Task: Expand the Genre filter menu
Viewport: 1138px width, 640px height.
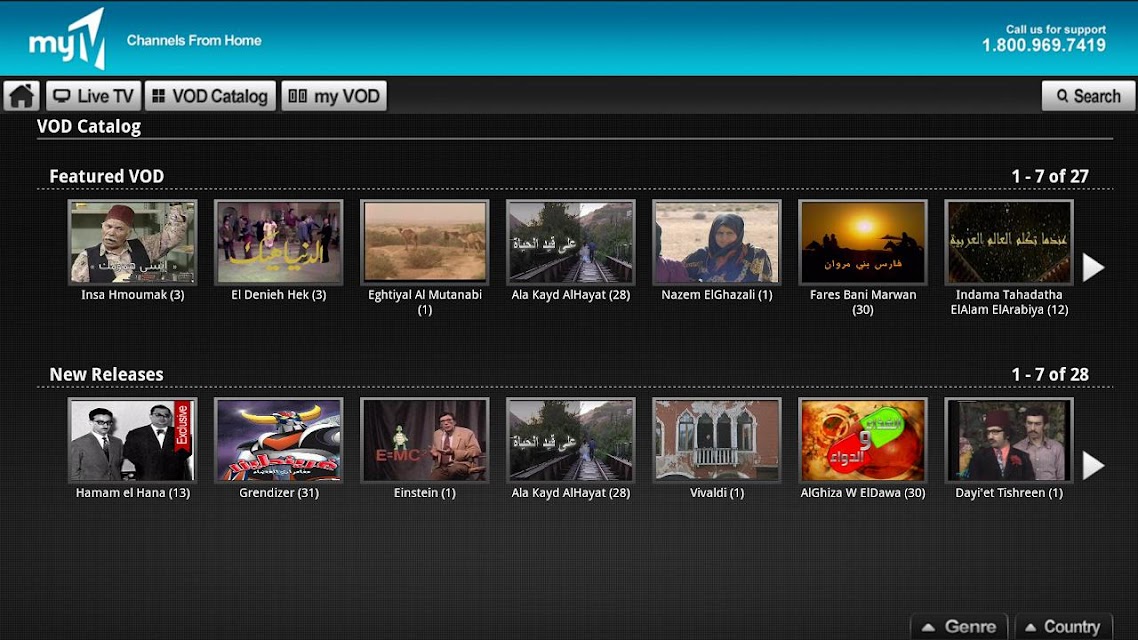Action: tap(959, 627)
